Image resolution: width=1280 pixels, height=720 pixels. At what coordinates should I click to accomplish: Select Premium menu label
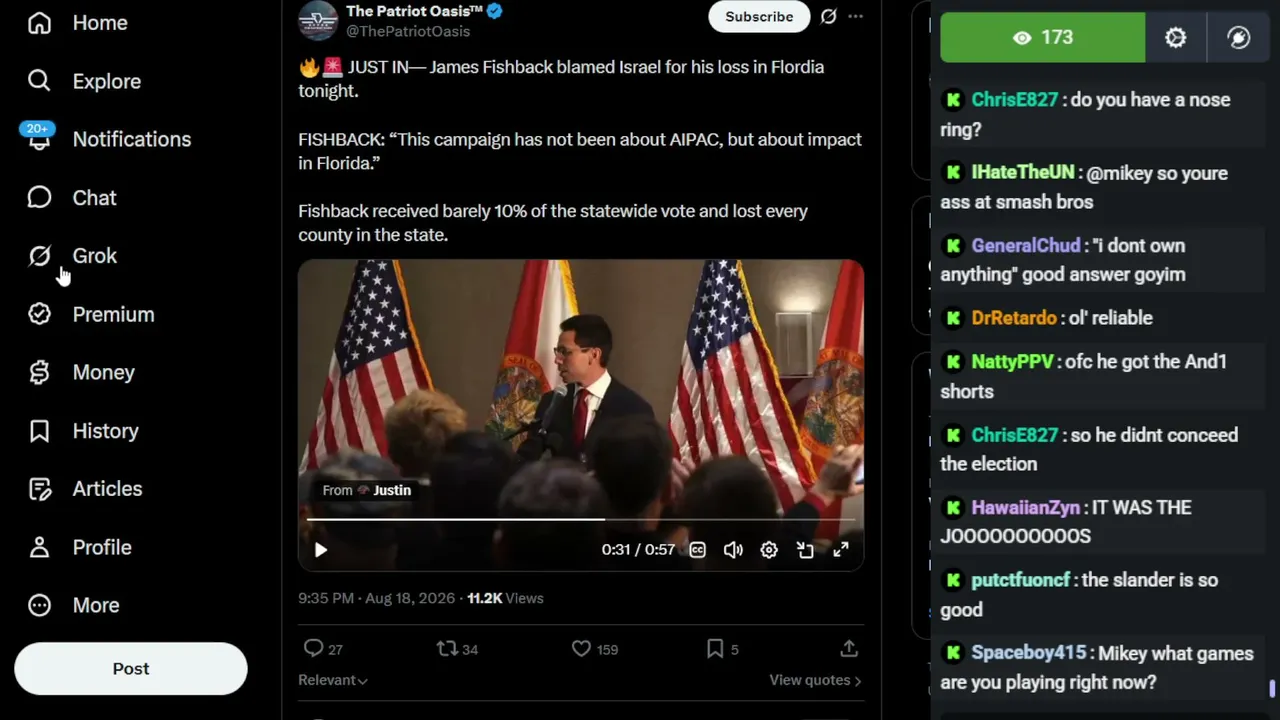point(114,314)
